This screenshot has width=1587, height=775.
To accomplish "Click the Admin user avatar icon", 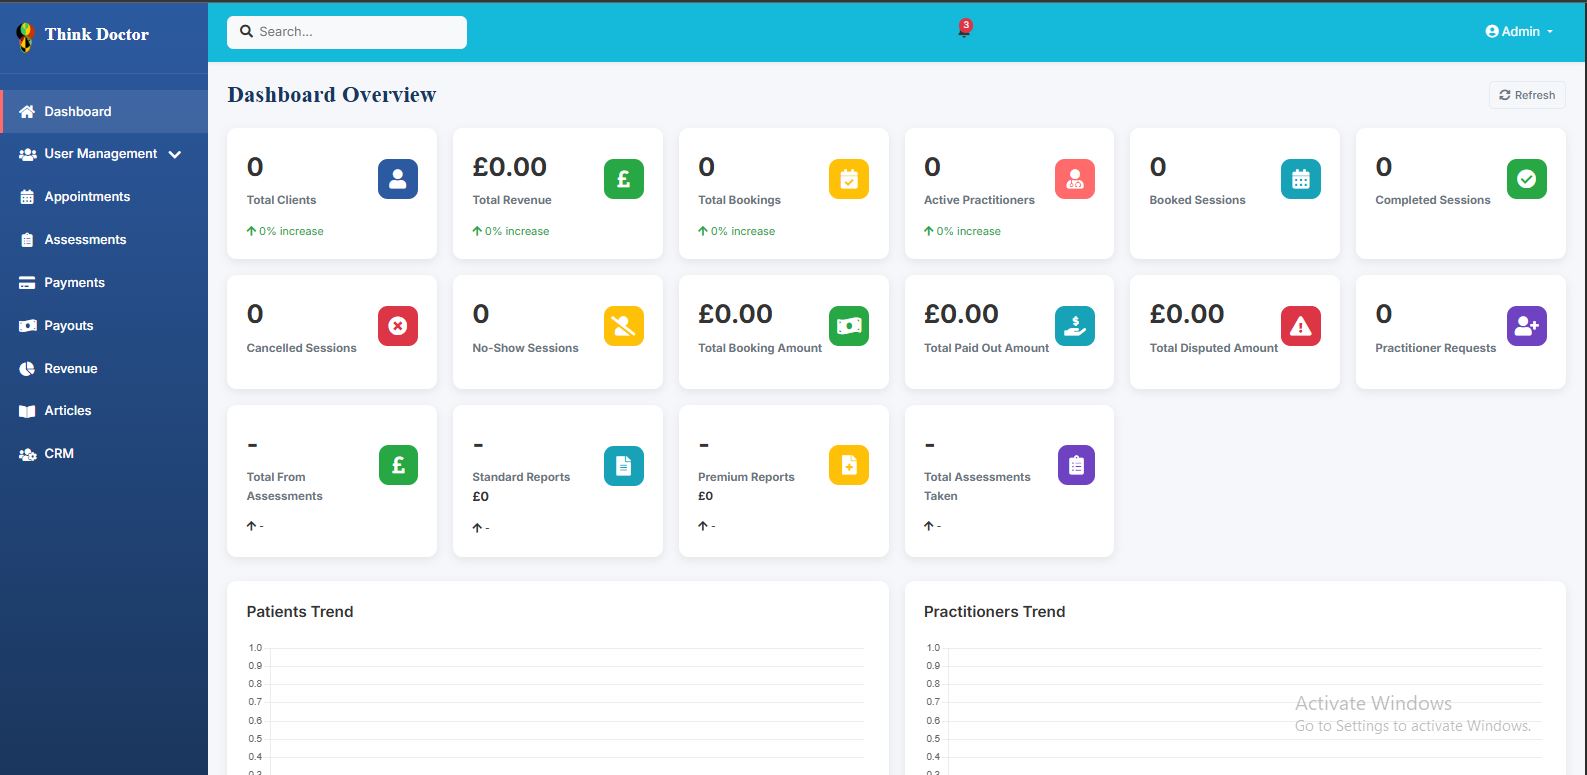I will pyautogui.click(x=1492, y=32).
